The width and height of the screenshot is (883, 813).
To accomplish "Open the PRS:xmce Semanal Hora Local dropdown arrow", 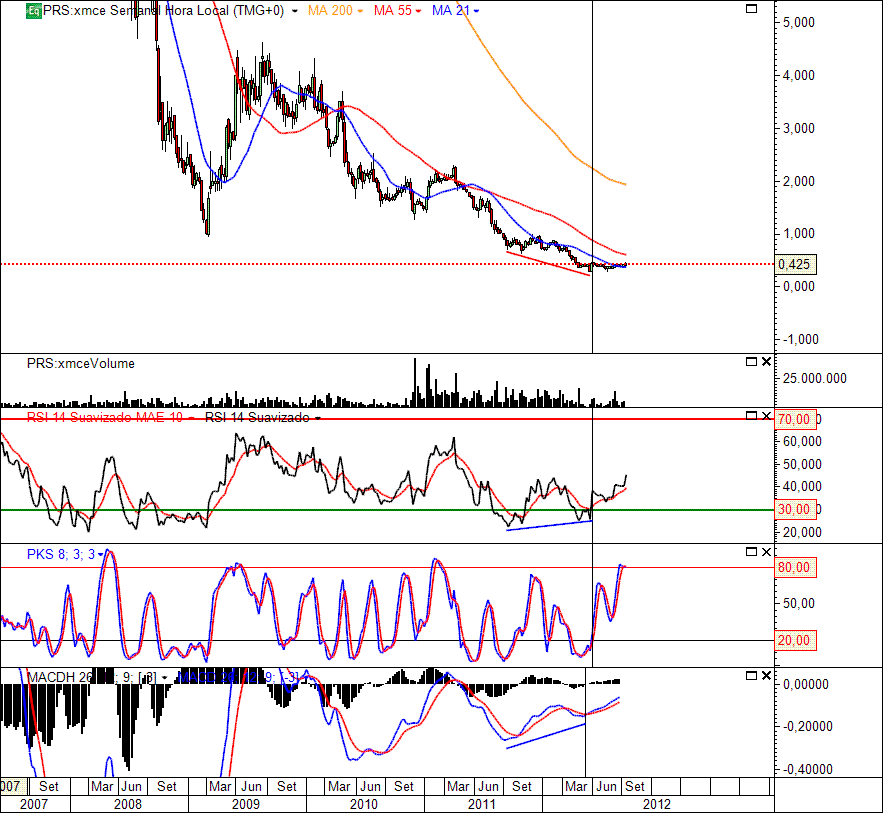I will coord(295,11).
